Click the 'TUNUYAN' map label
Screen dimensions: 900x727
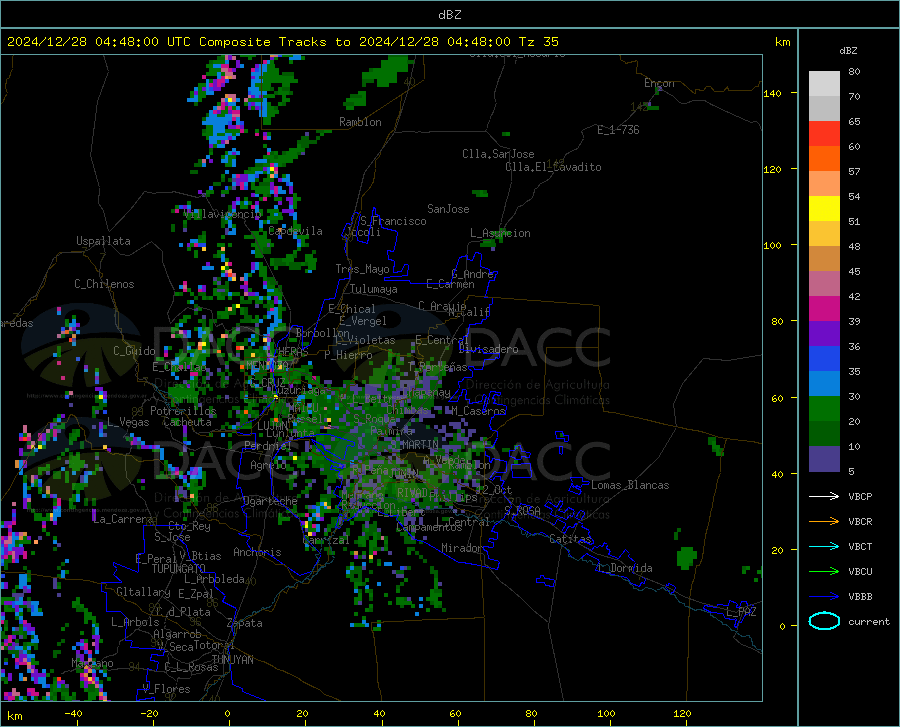tap(232, 660)
